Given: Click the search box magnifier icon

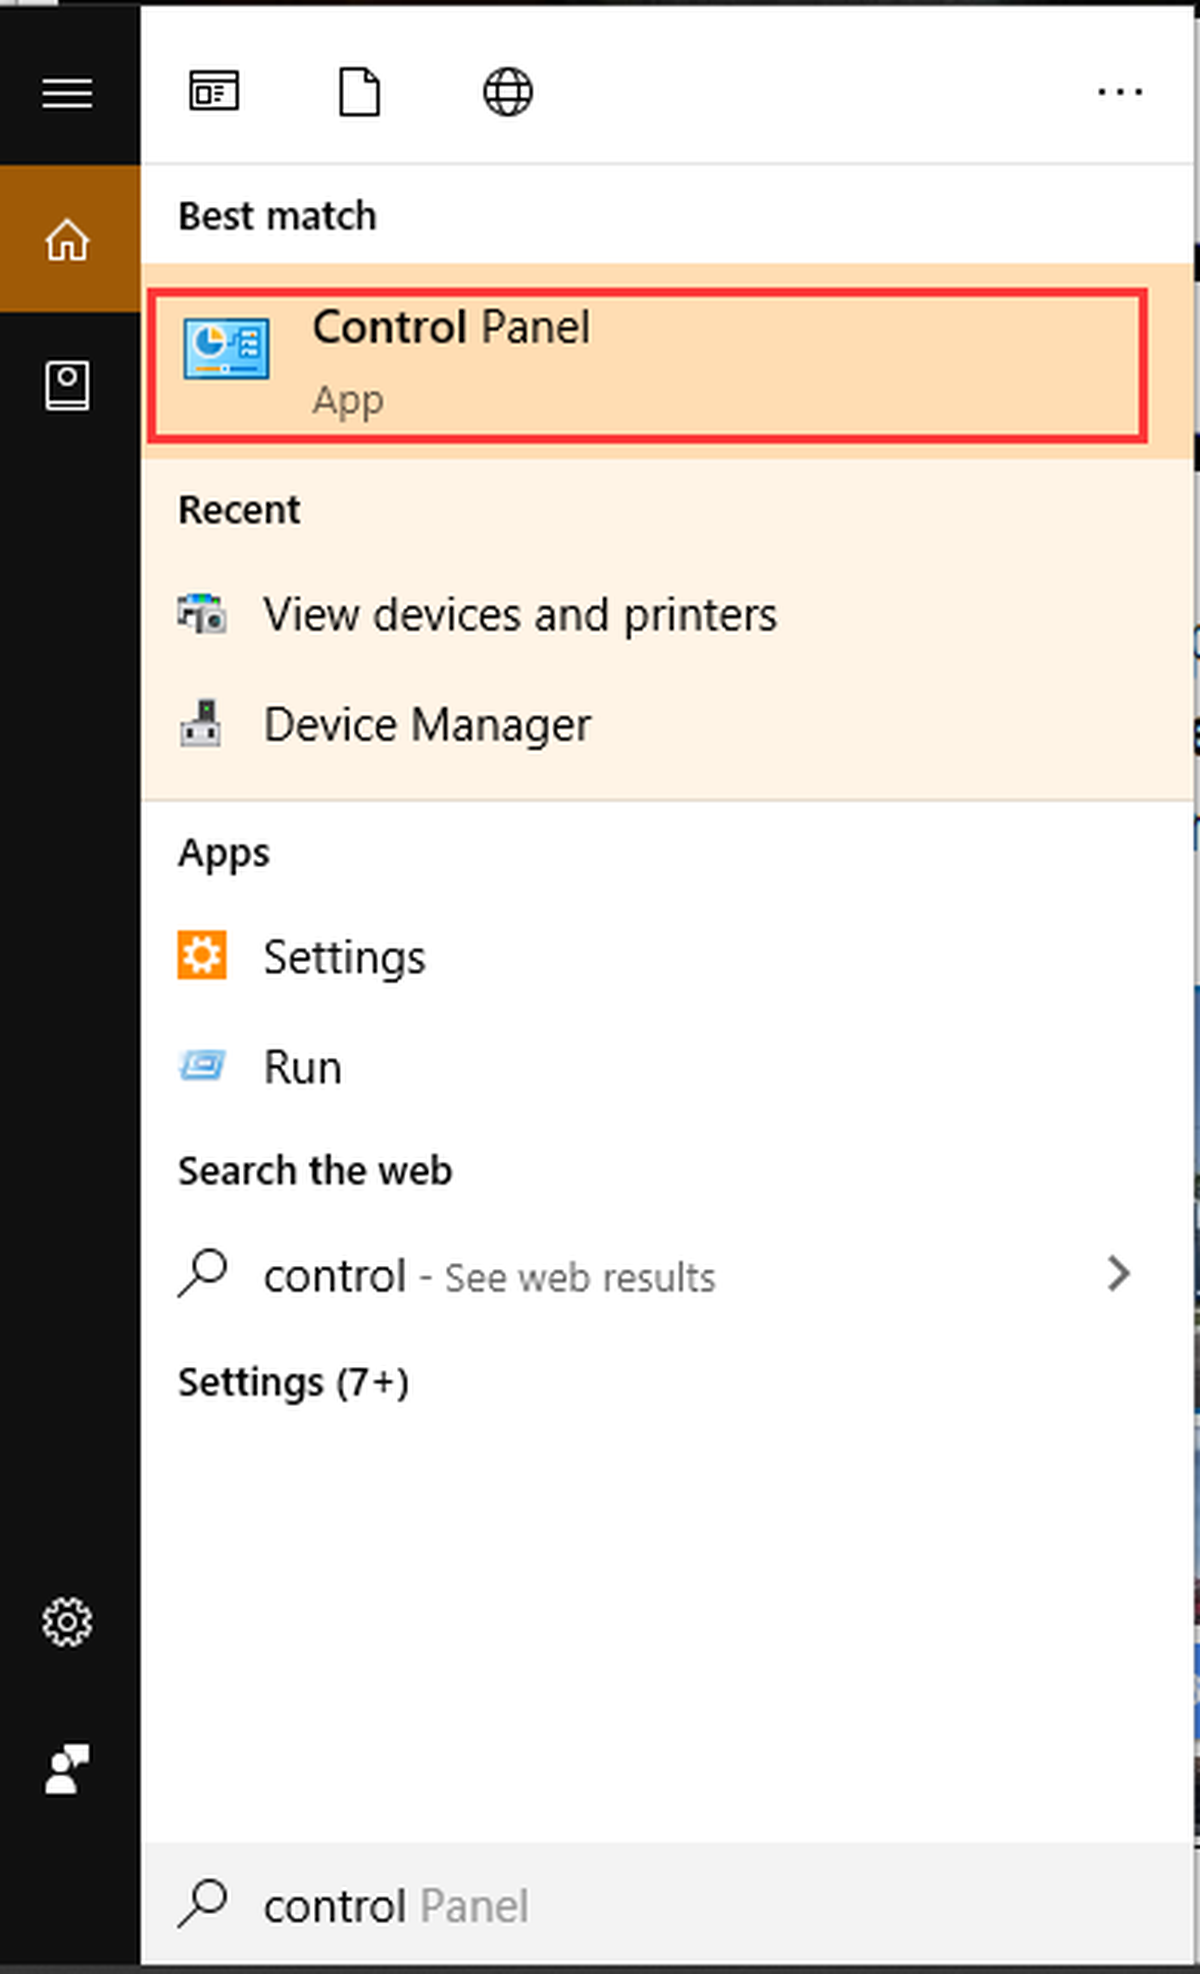Looking at the screenshot, I should [203, 1903].
